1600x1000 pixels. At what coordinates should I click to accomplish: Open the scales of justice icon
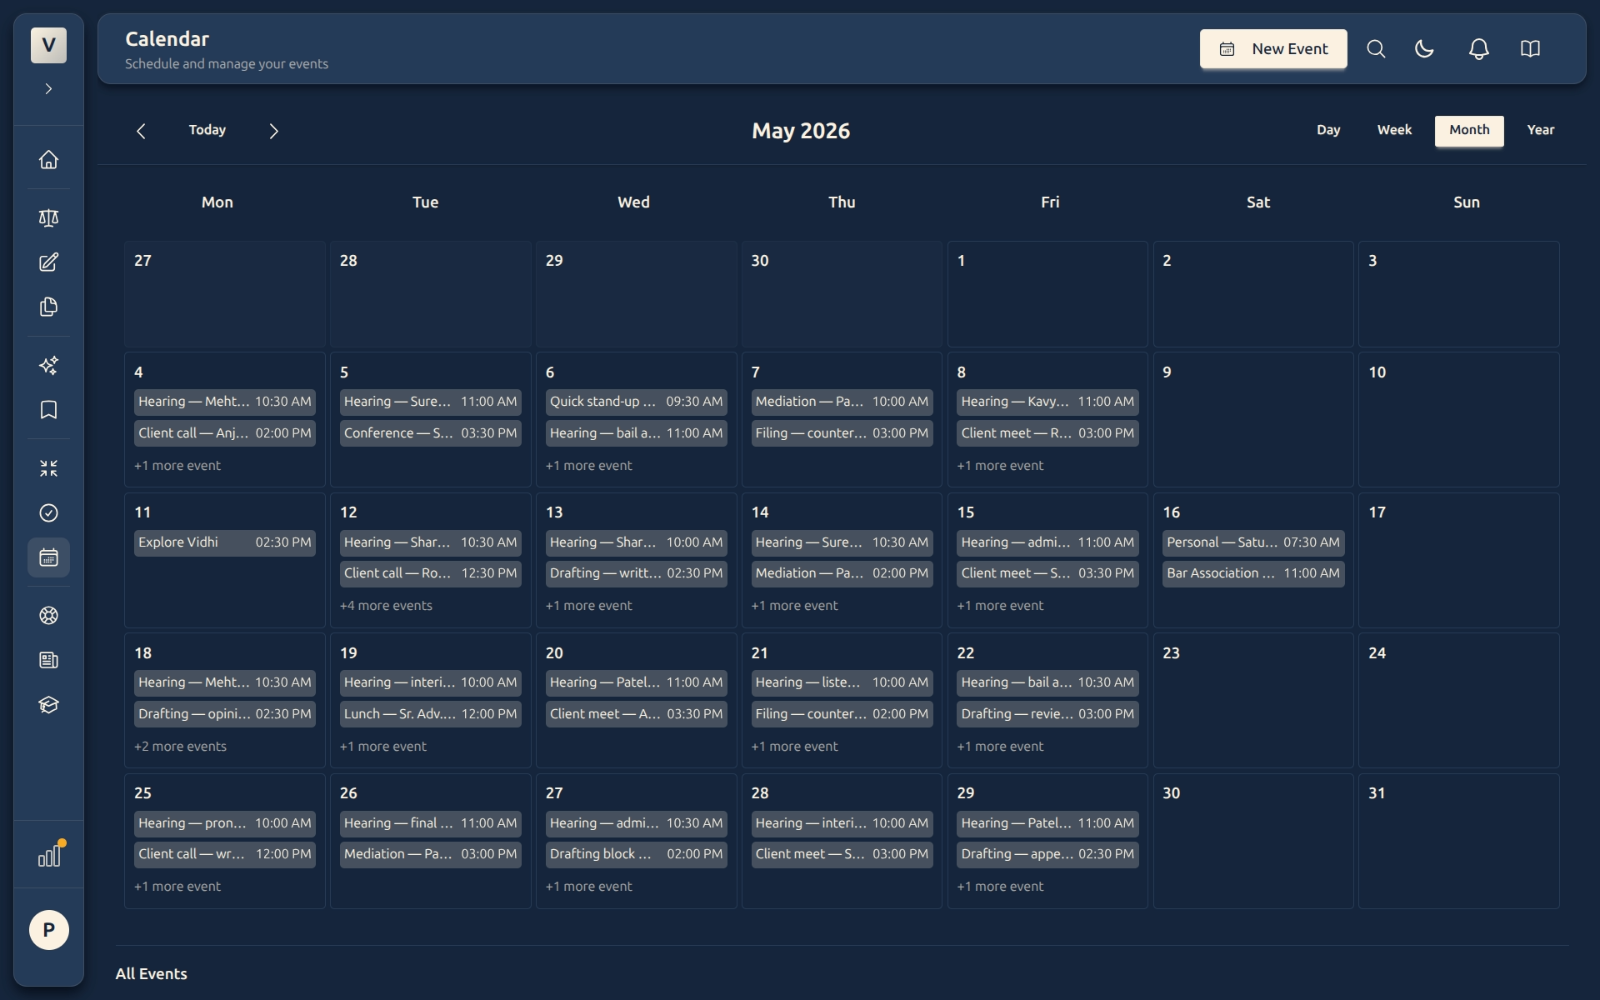coord(48,218)
